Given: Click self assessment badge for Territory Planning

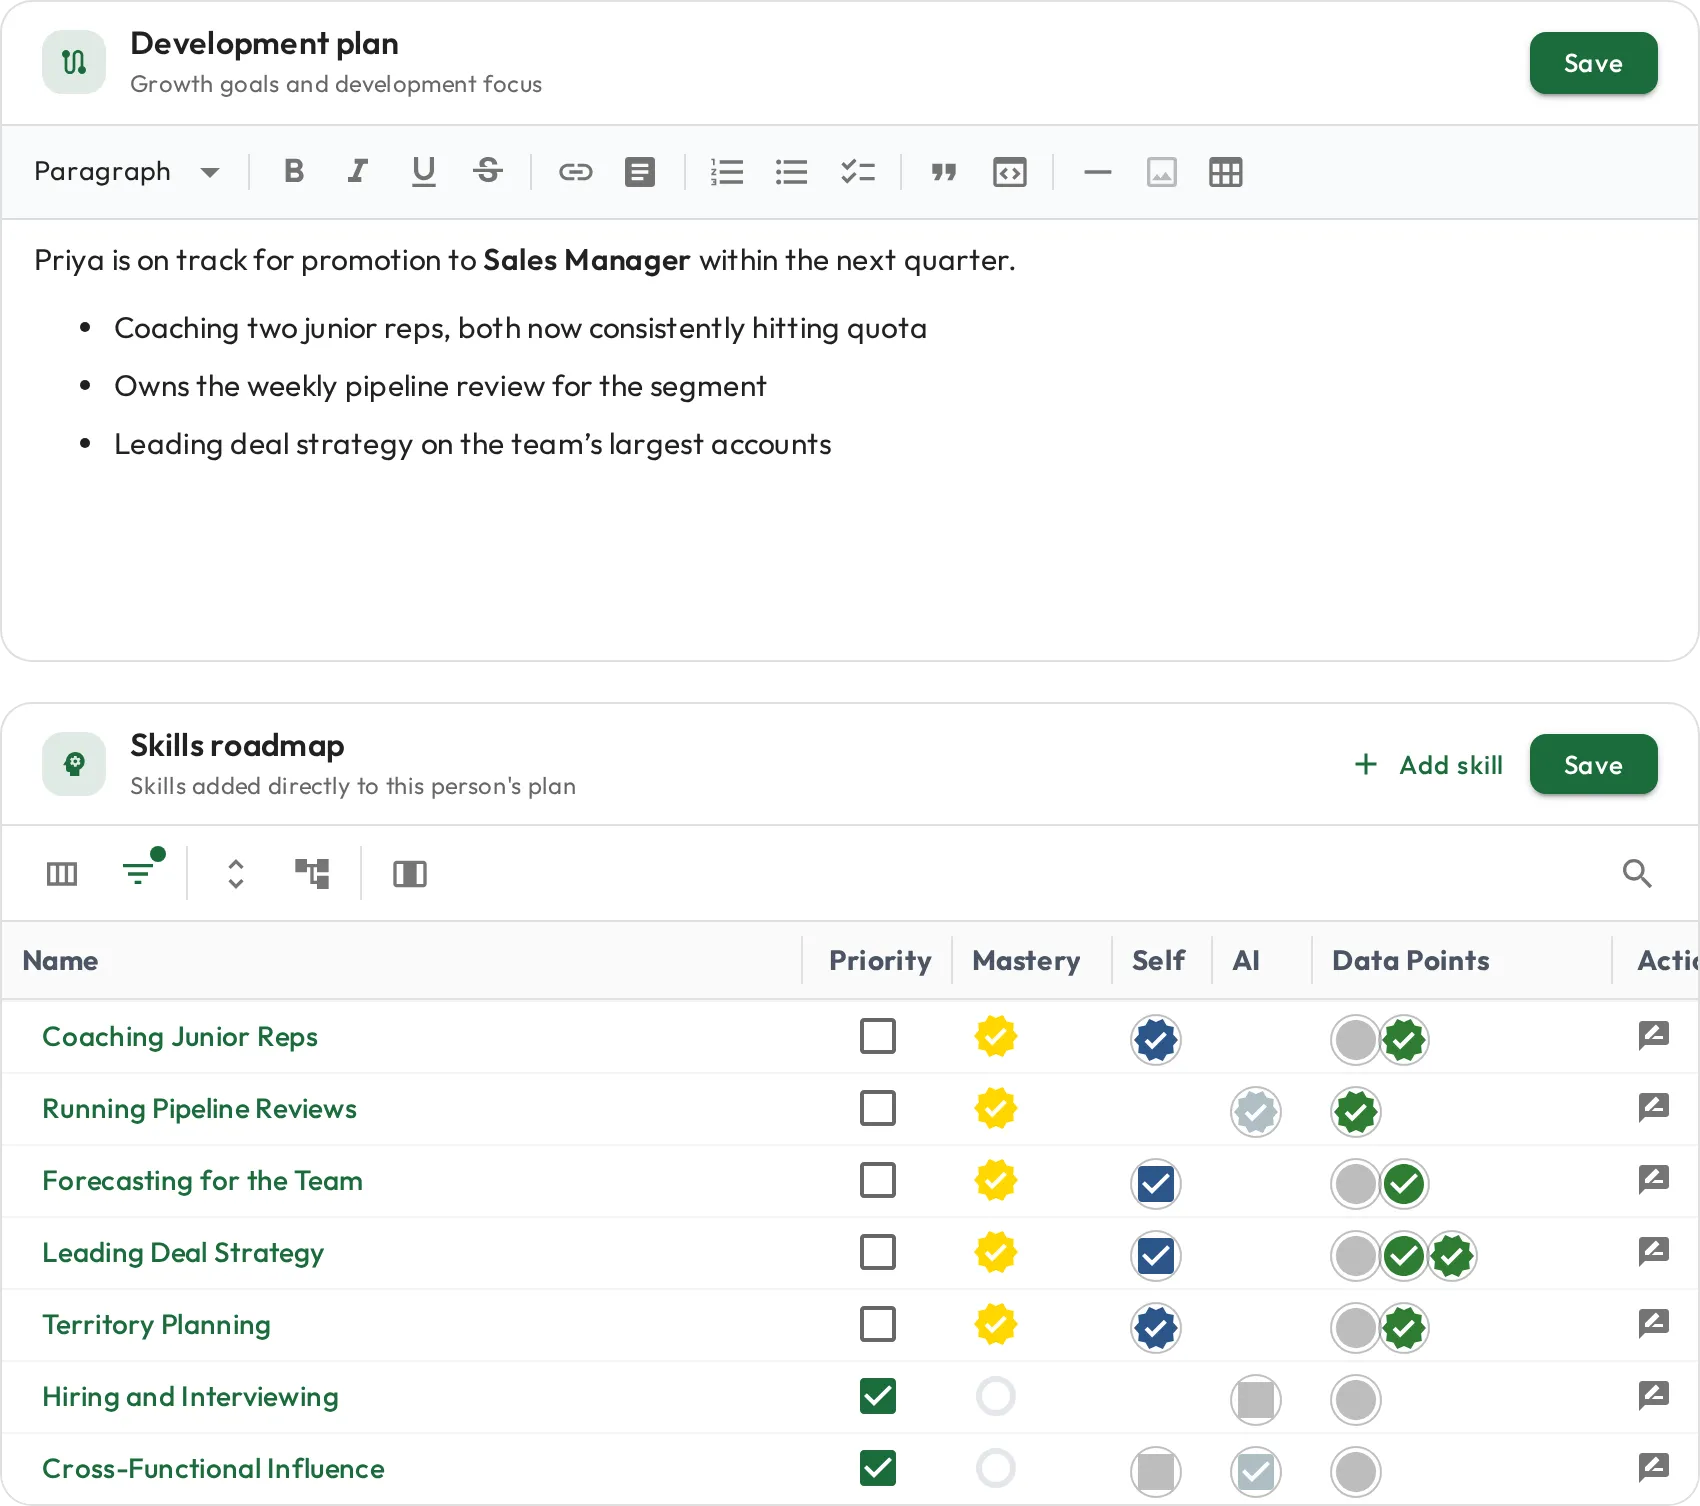Looking at the screenshot, I should tap(1156, 1328).
